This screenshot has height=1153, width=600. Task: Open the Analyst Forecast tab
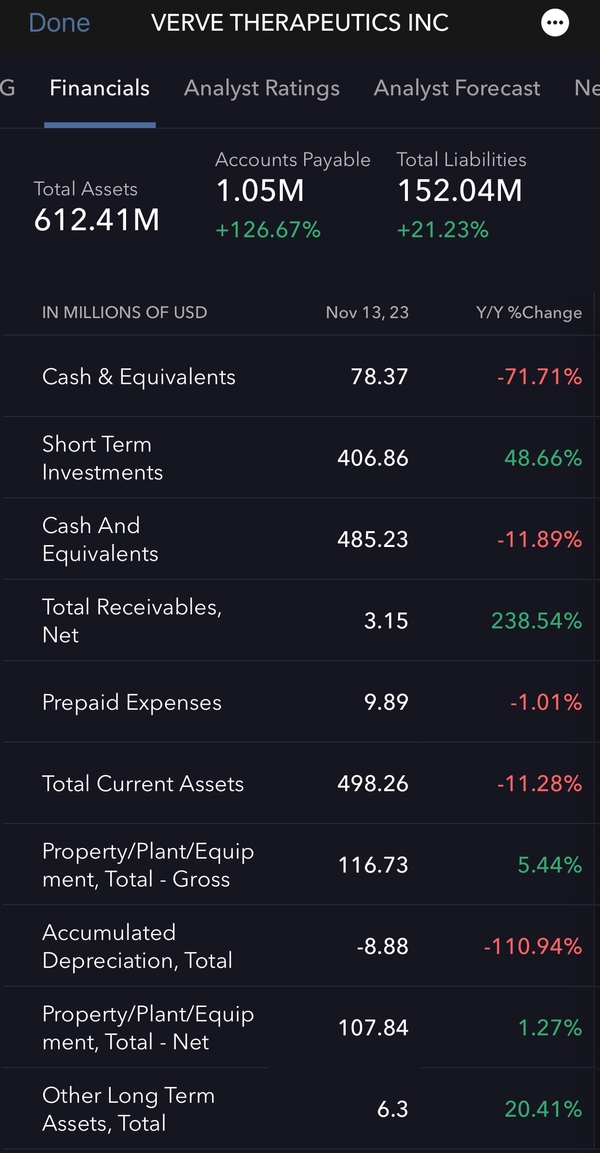pos(456,88)
